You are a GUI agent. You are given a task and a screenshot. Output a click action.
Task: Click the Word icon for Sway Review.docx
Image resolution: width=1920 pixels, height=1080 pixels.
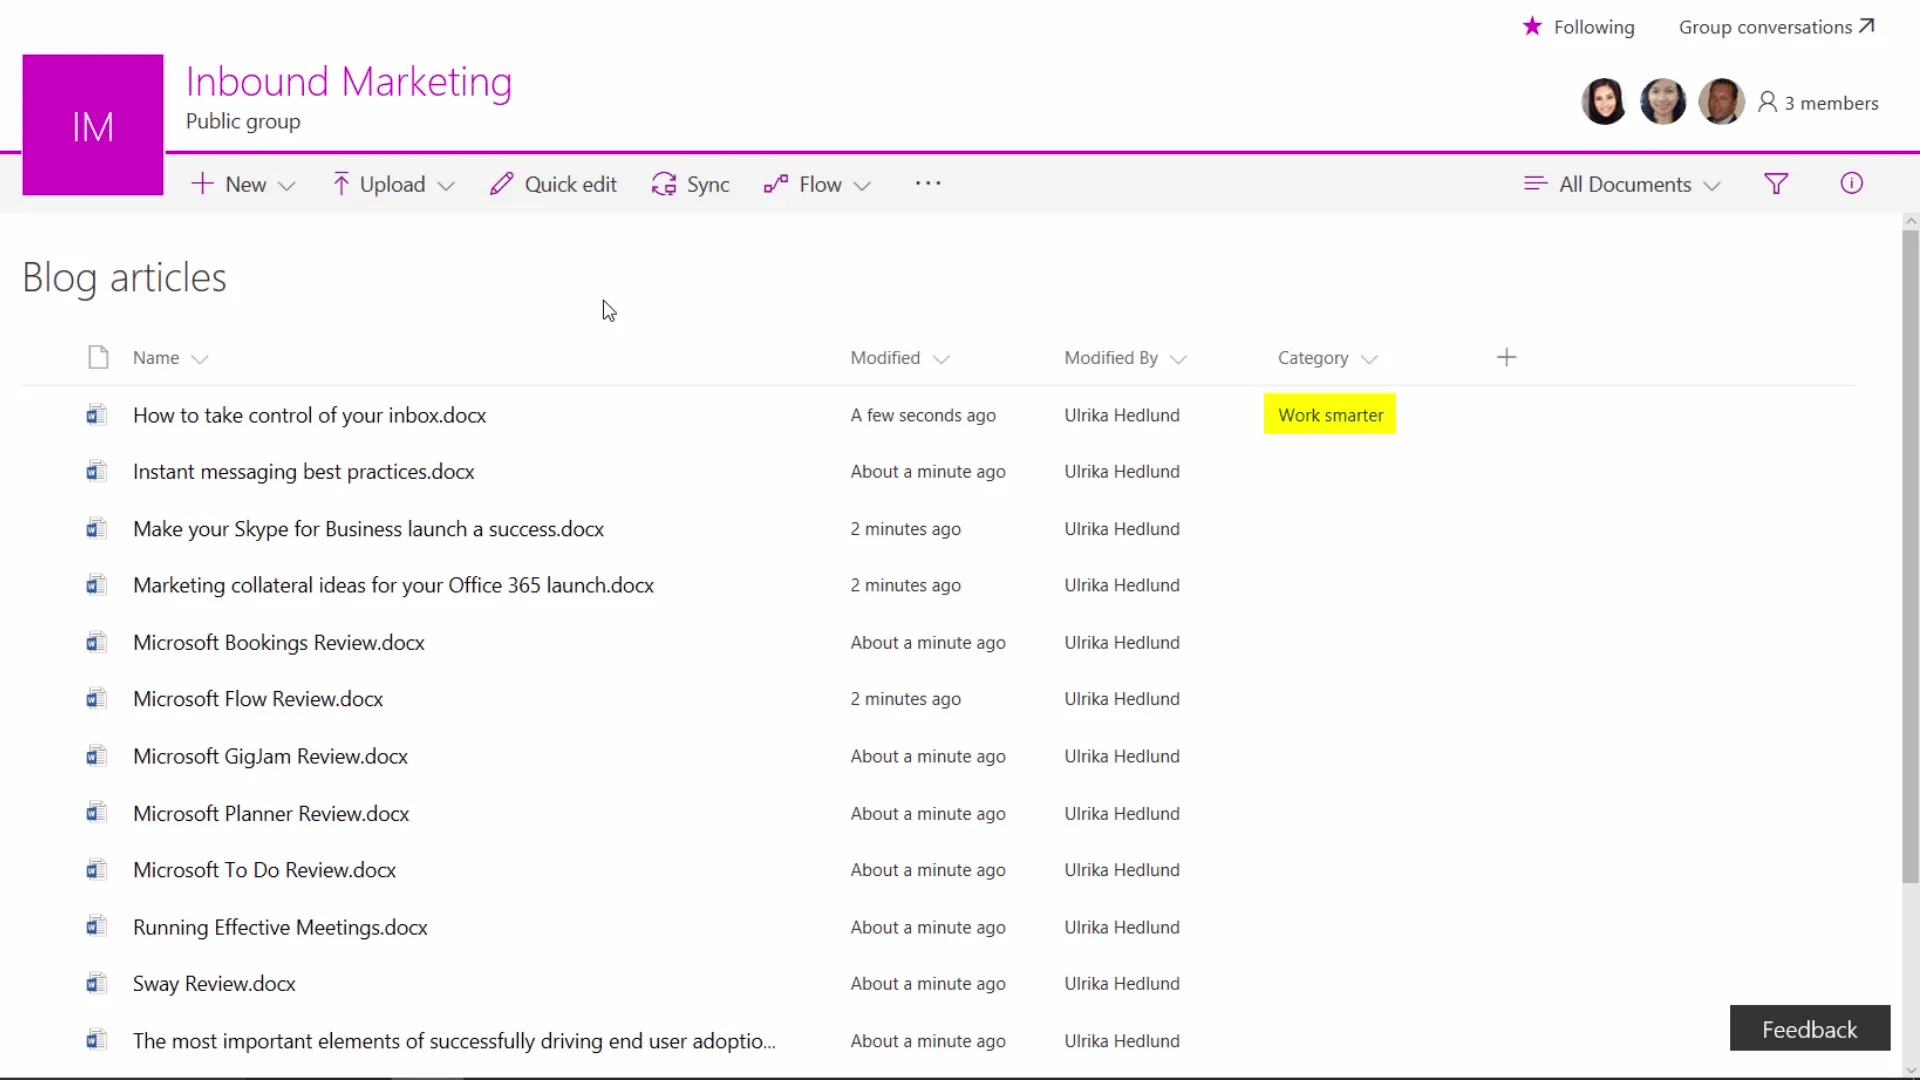click(x=96, y=983)
